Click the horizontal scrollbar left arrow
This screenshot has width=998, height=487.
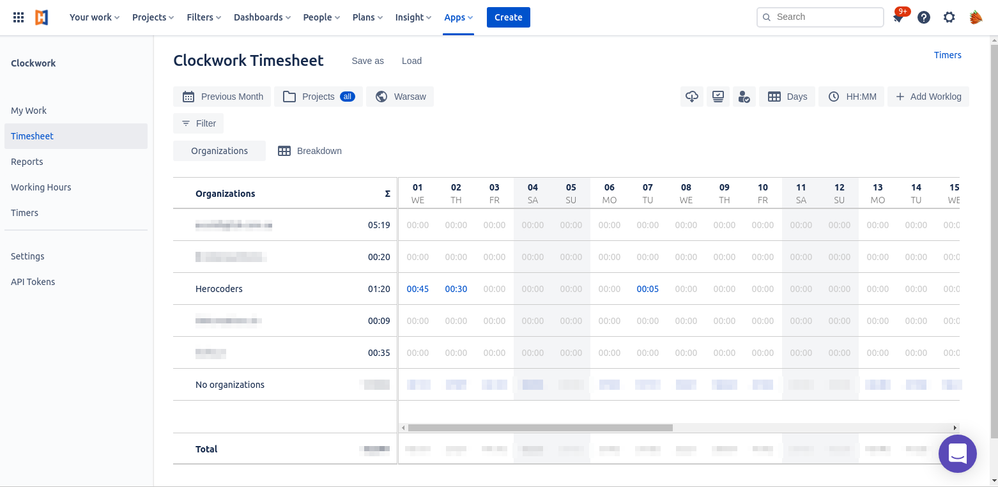[x=403, y=428]
